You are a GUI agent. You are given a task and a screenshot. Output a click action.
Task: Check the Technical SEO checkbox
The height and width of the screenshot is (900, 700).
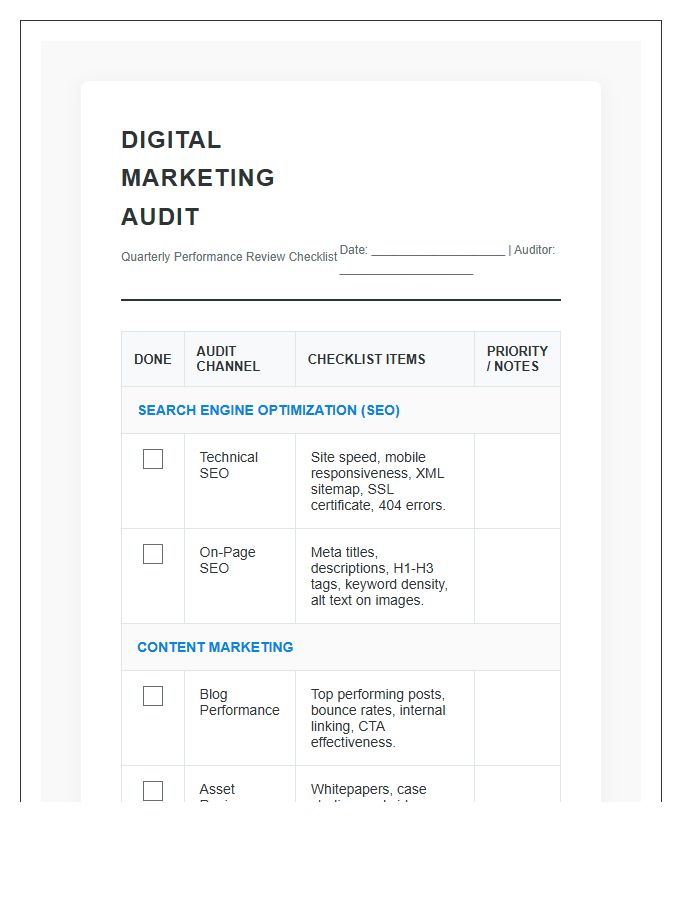[x=153, y=459]
